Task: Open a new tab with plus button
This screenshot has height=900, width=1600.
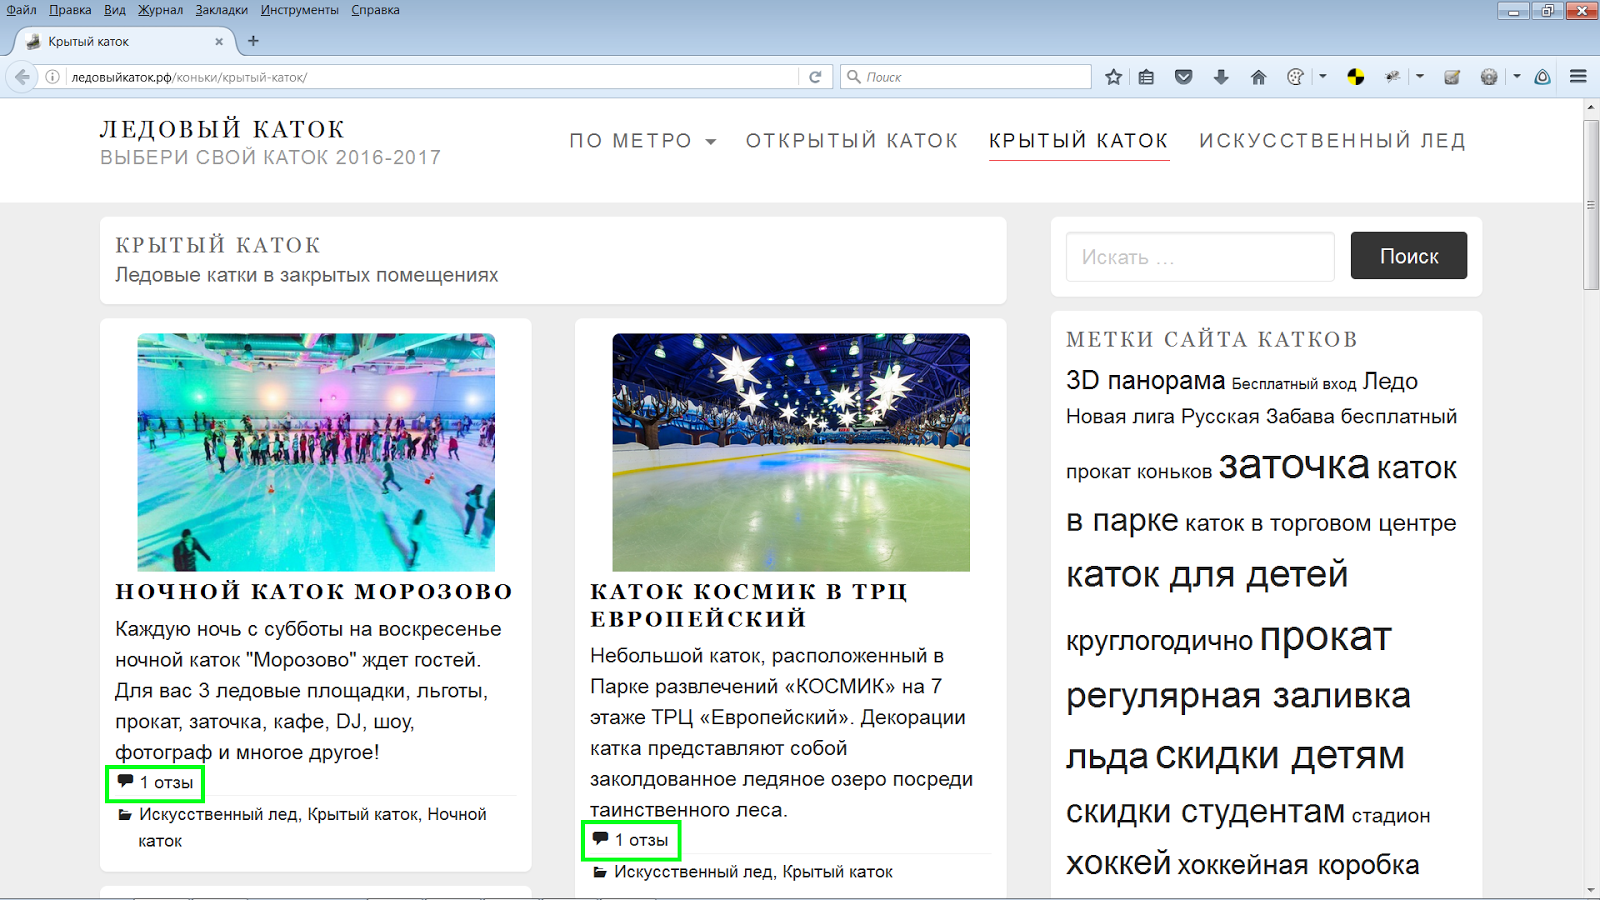Action: click(x=253, y=41)
